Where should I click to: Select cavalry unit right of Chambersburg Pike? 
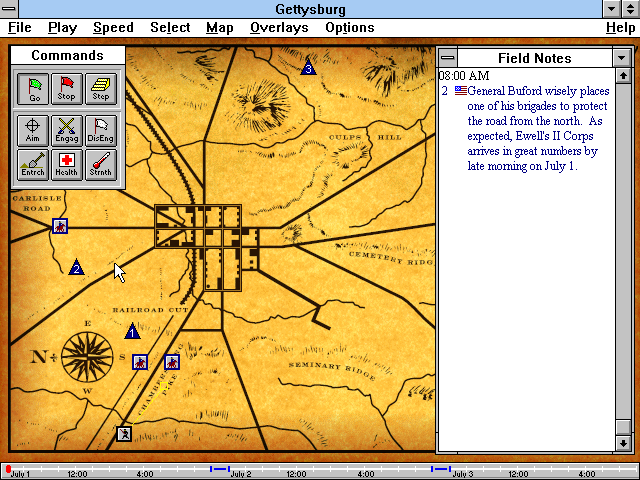[x=172, y=362]
